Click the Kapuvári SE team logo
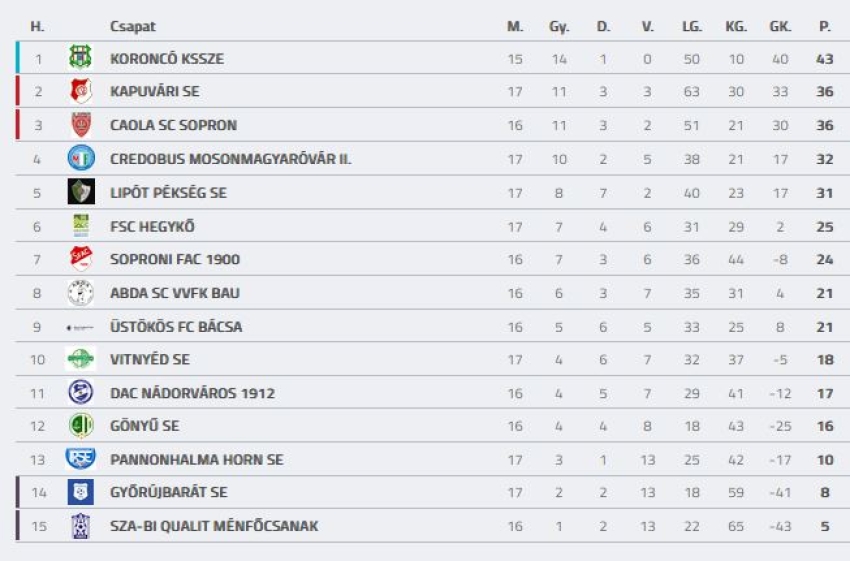 [80, 91]
